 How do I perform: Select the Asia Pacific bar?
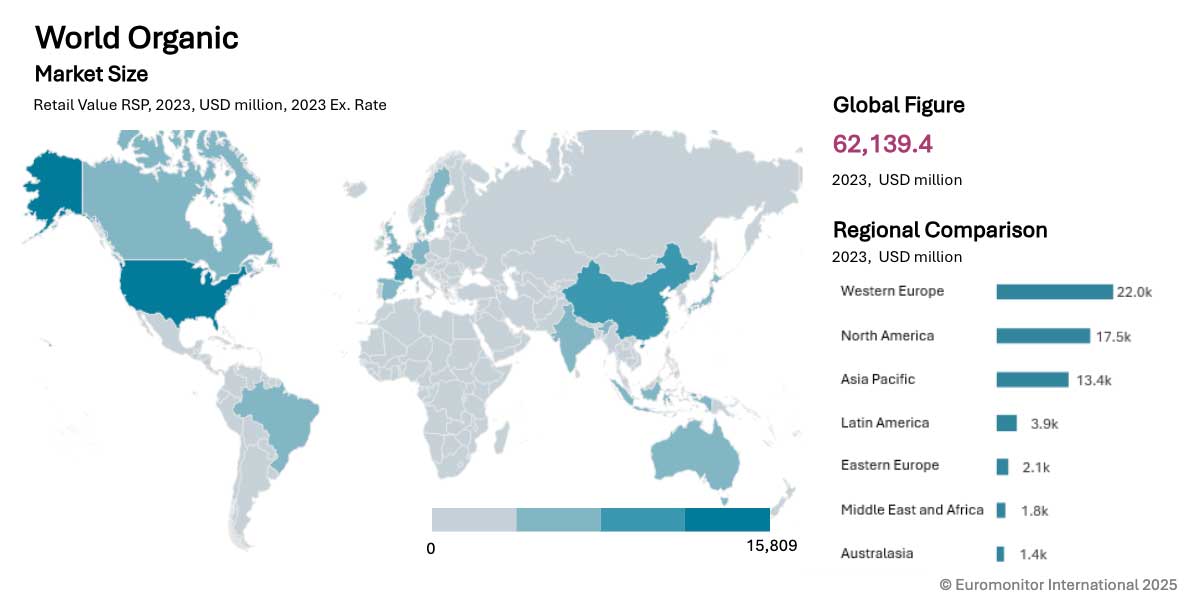[1032, 380]
